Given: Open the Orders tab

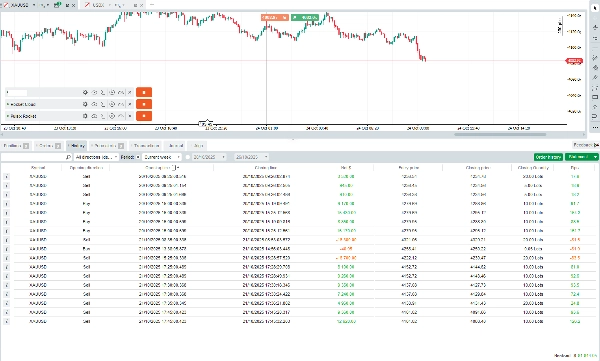Looking at the screenshot, I should tap(49, 145).
